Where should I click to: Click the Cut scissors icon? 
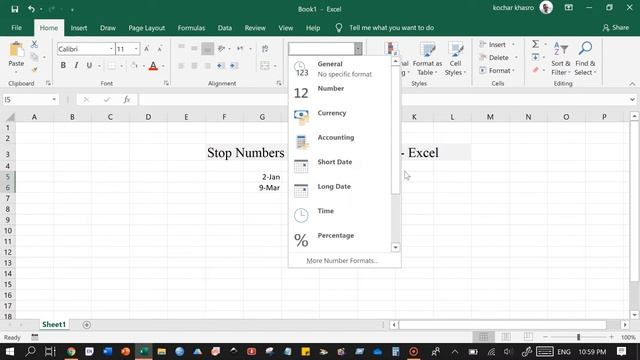34,44
